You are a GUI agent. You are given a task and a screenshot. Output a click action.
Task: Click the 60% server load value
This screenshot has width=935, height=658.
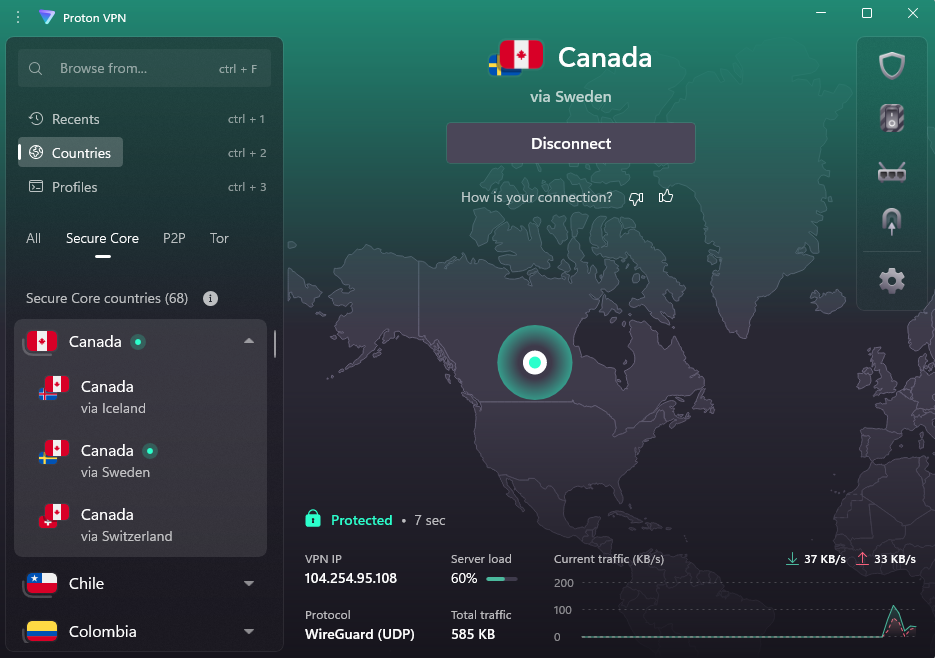(x=464, y=578)
